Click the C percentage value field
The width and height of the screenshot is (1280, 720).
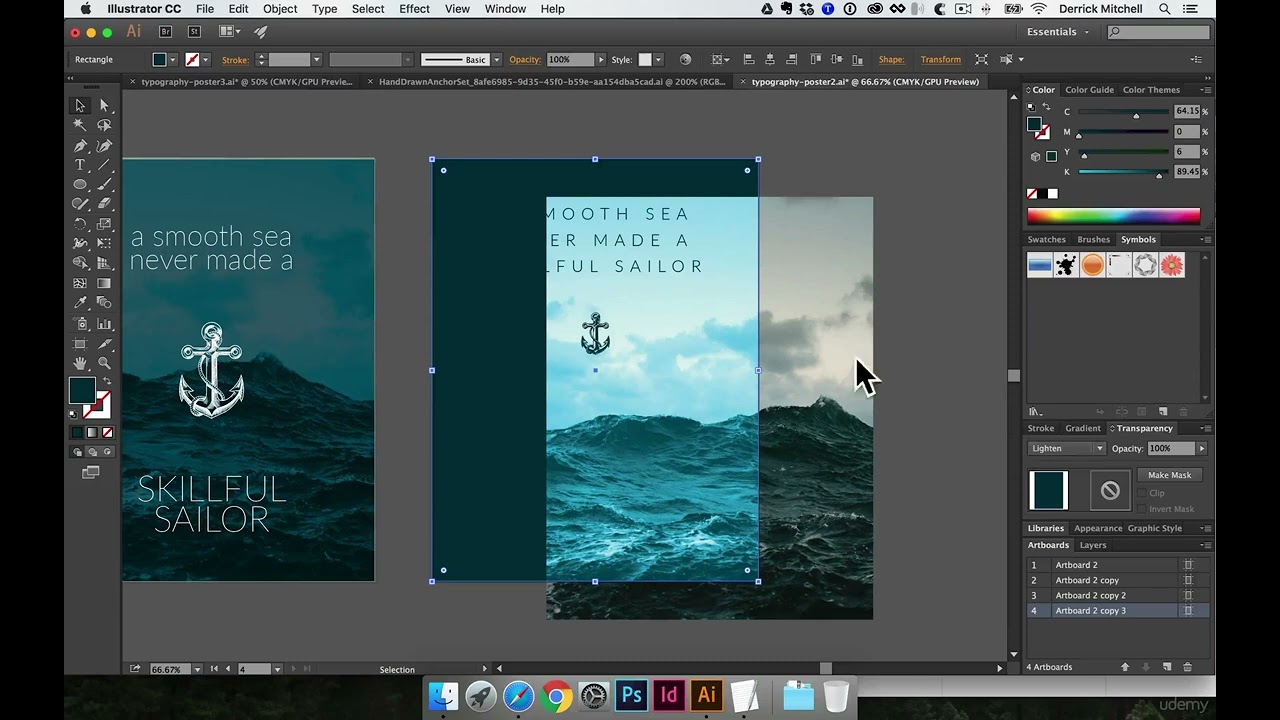pos(1187,111)
